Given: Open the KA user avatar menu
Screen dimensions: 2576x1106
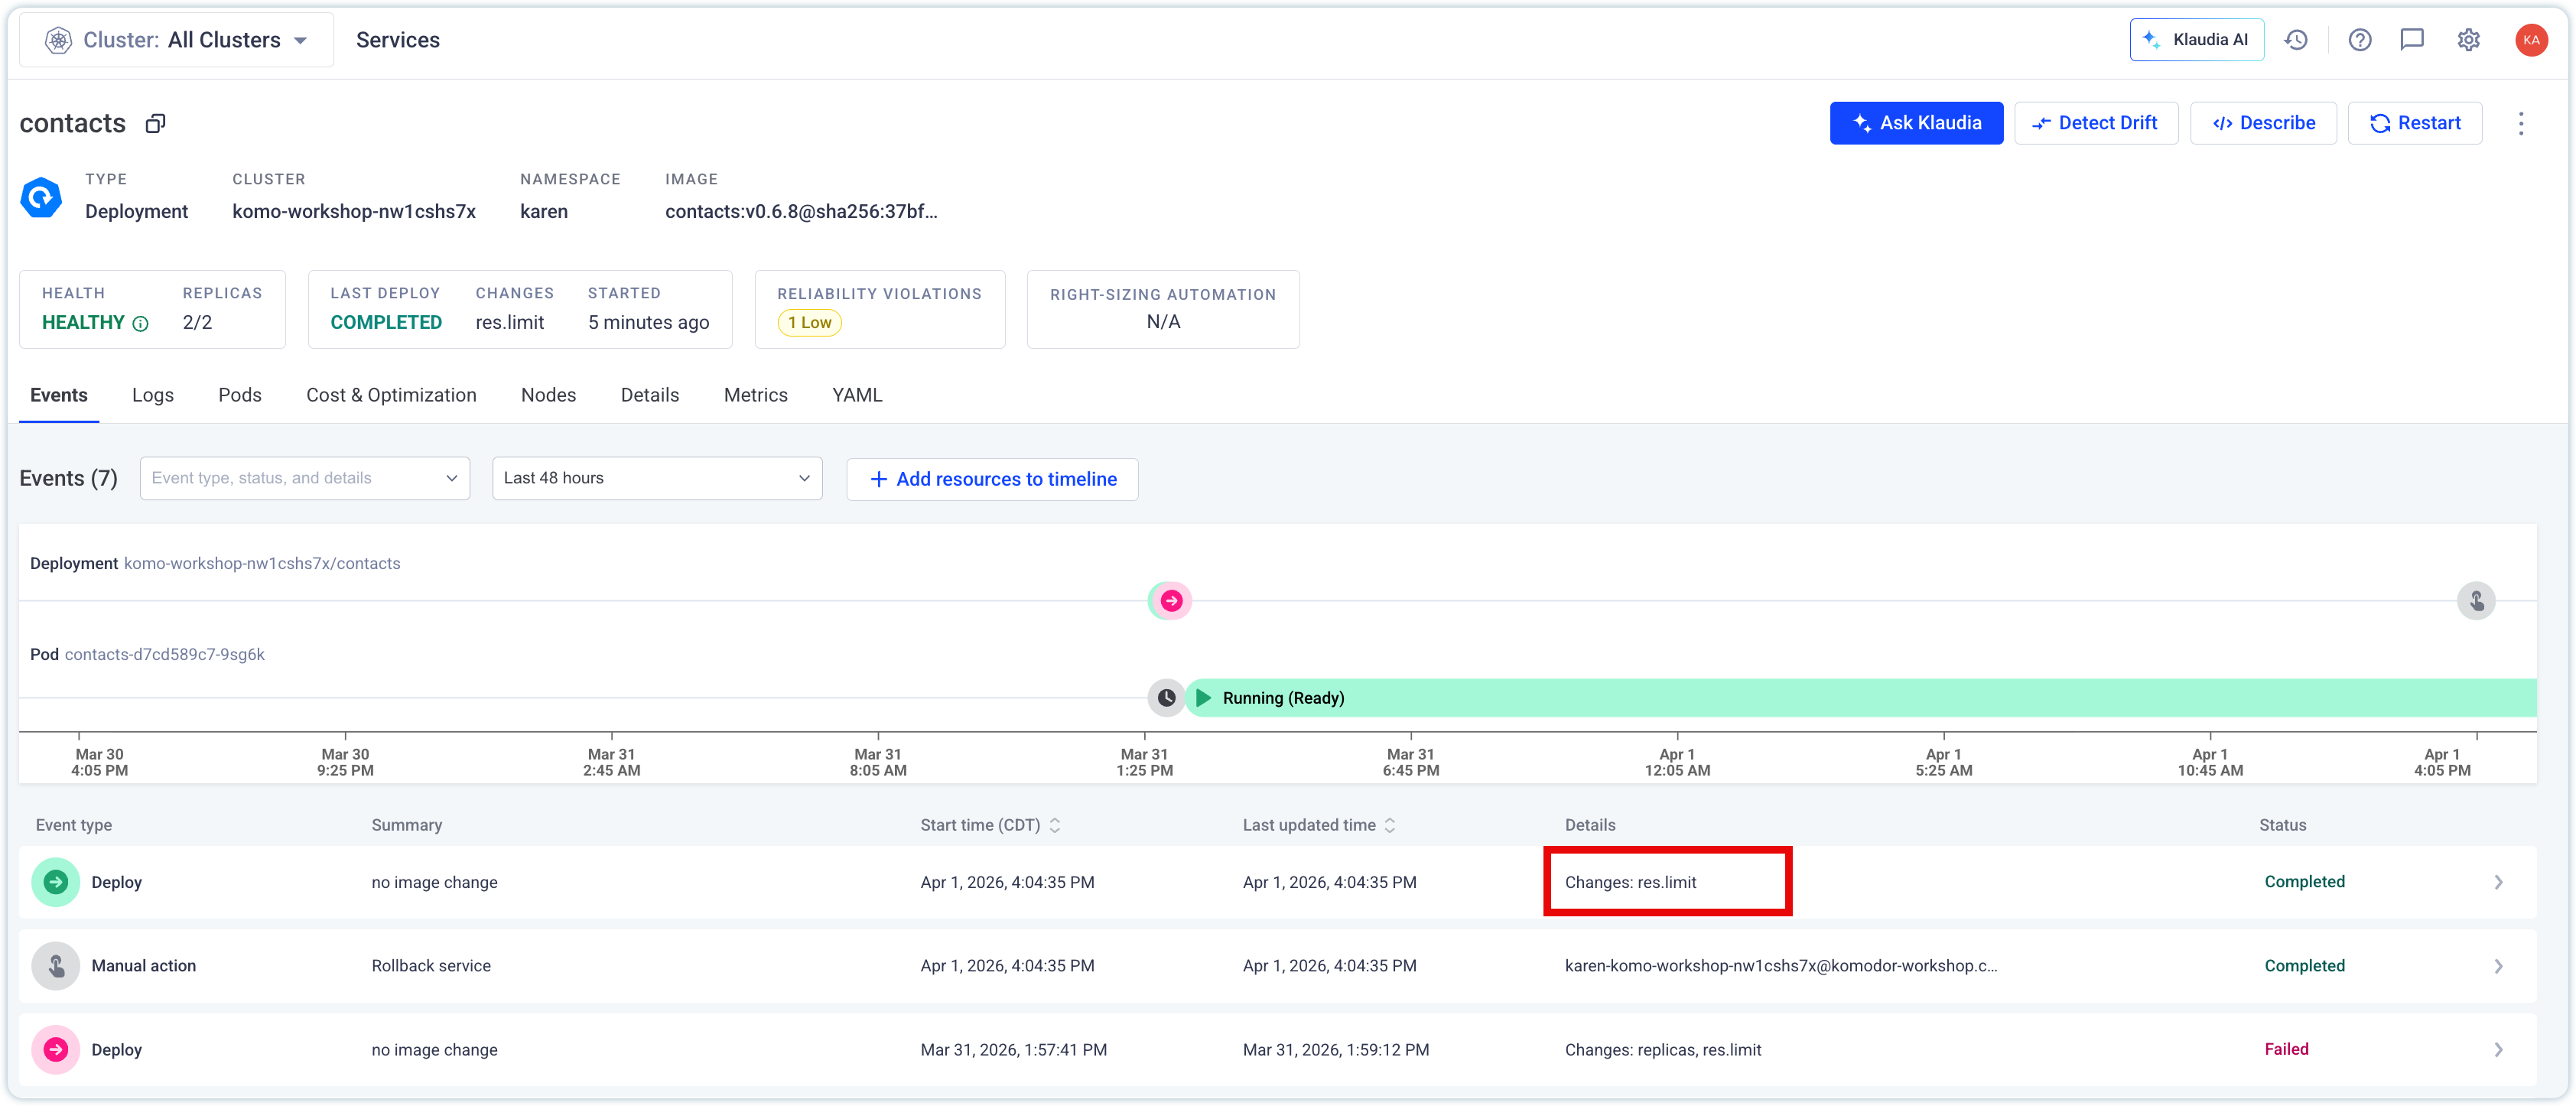Looking at the screenshot, I should tap(2531, 40).
